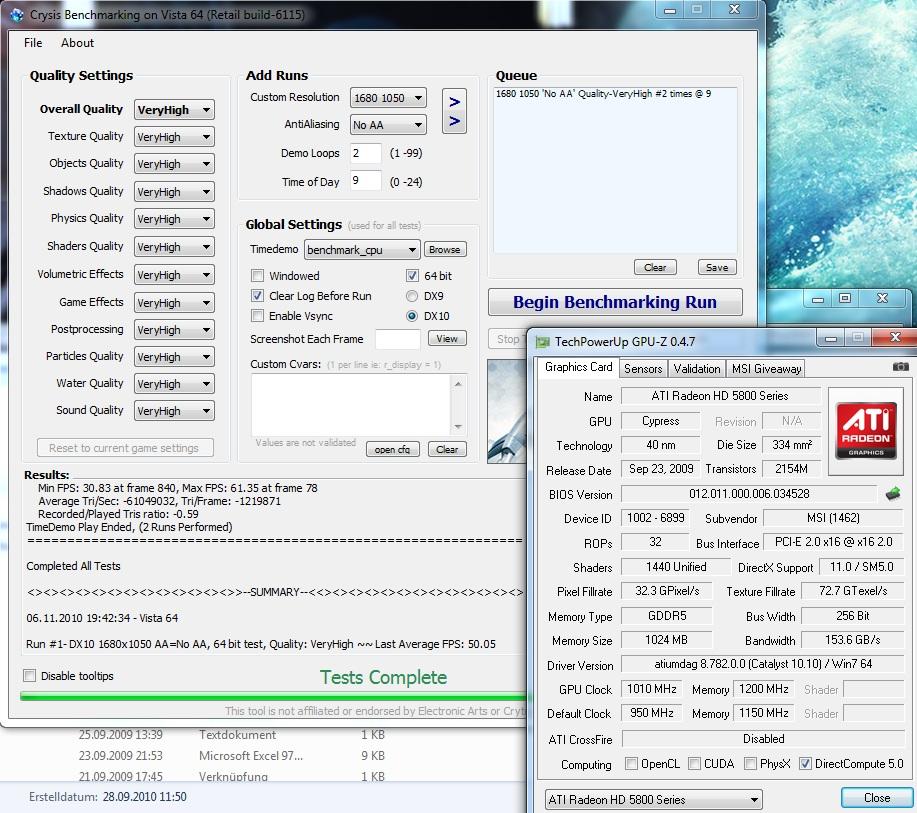
Task: Switch to the Validation tab
Action: 697,368
